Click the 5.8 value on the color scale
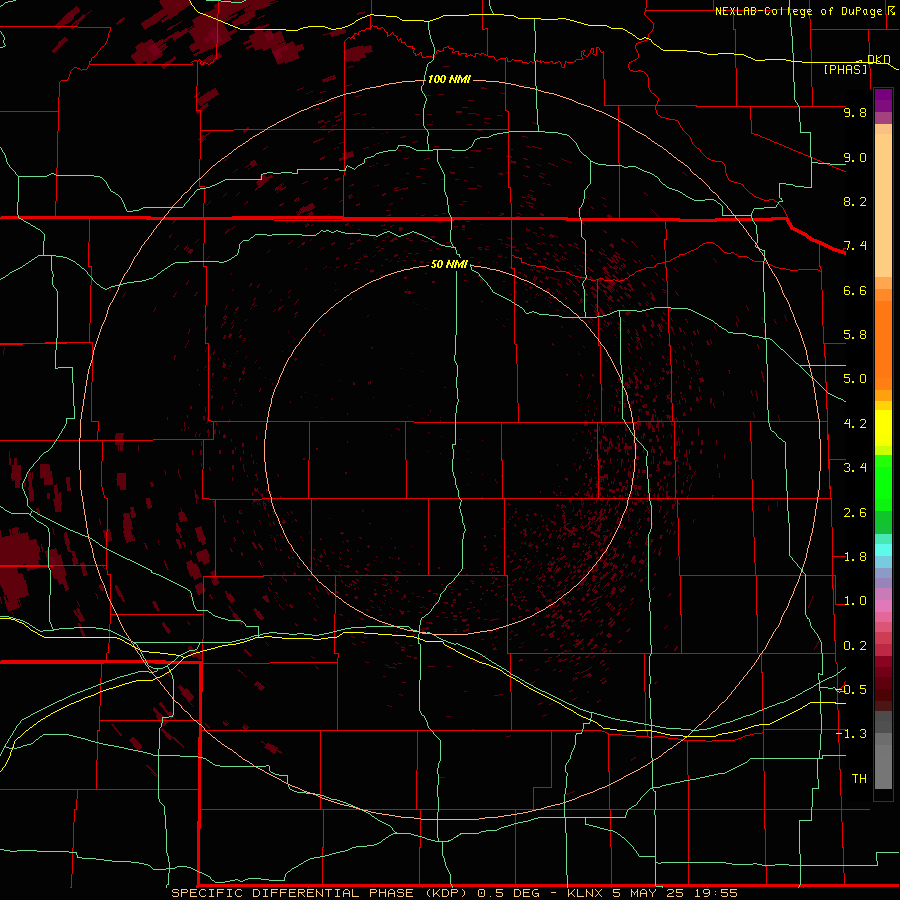This screenshot has height=900, width=900. coord(855,335)
